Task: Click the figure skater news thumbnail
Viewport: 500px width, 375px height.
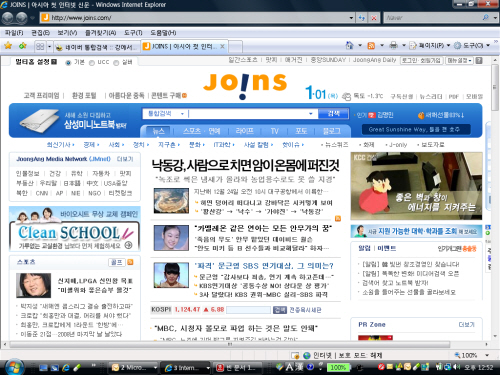Action: tap(171, 238)
